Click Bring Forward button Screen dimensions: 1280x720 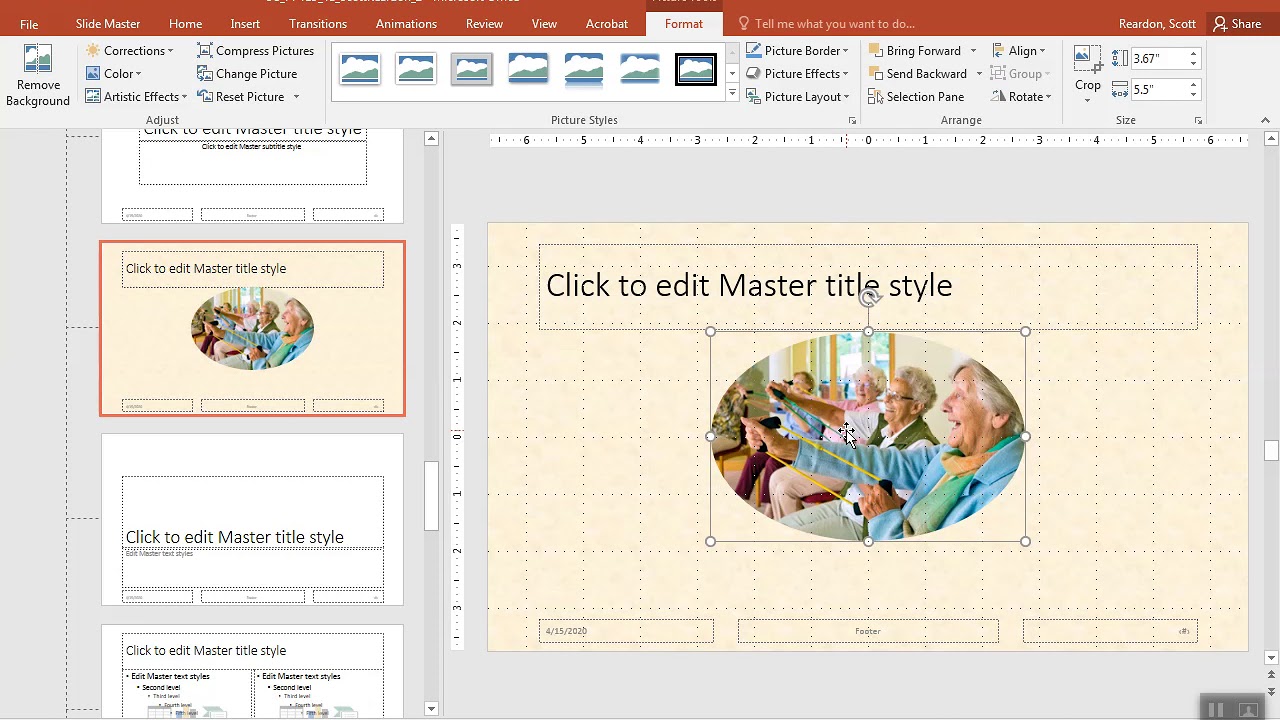pyautogui.click(x=914, y=51)
